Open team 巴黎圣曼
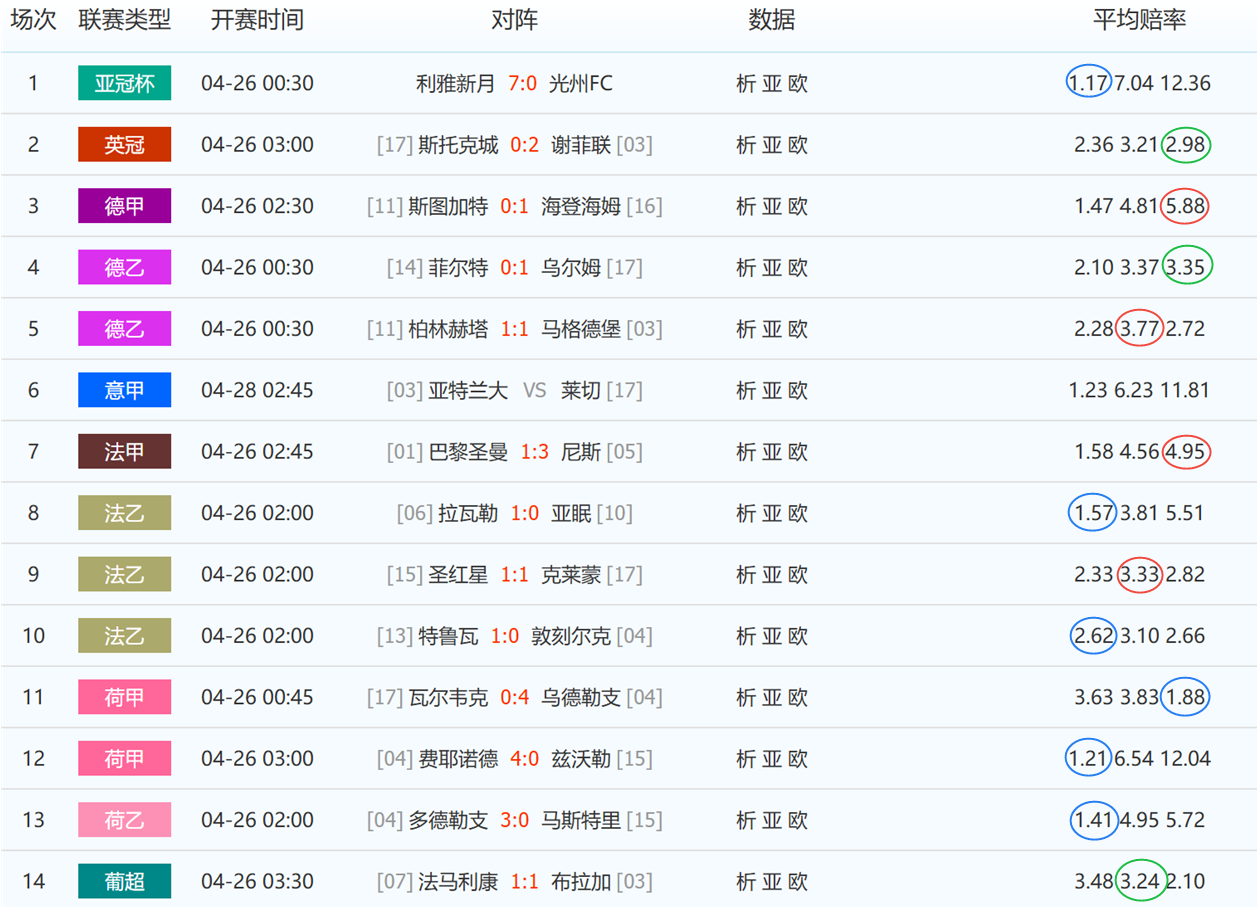Screen dimensions: 1257x907 tap(468, 451)
